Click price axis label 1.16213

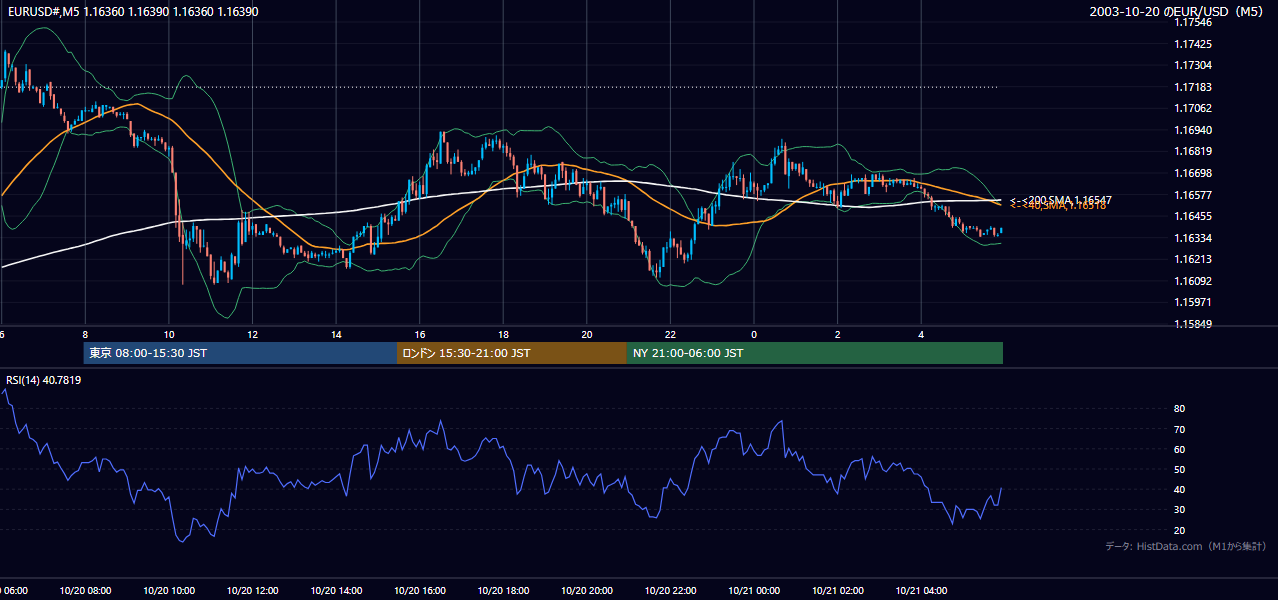click(1192, 259)
